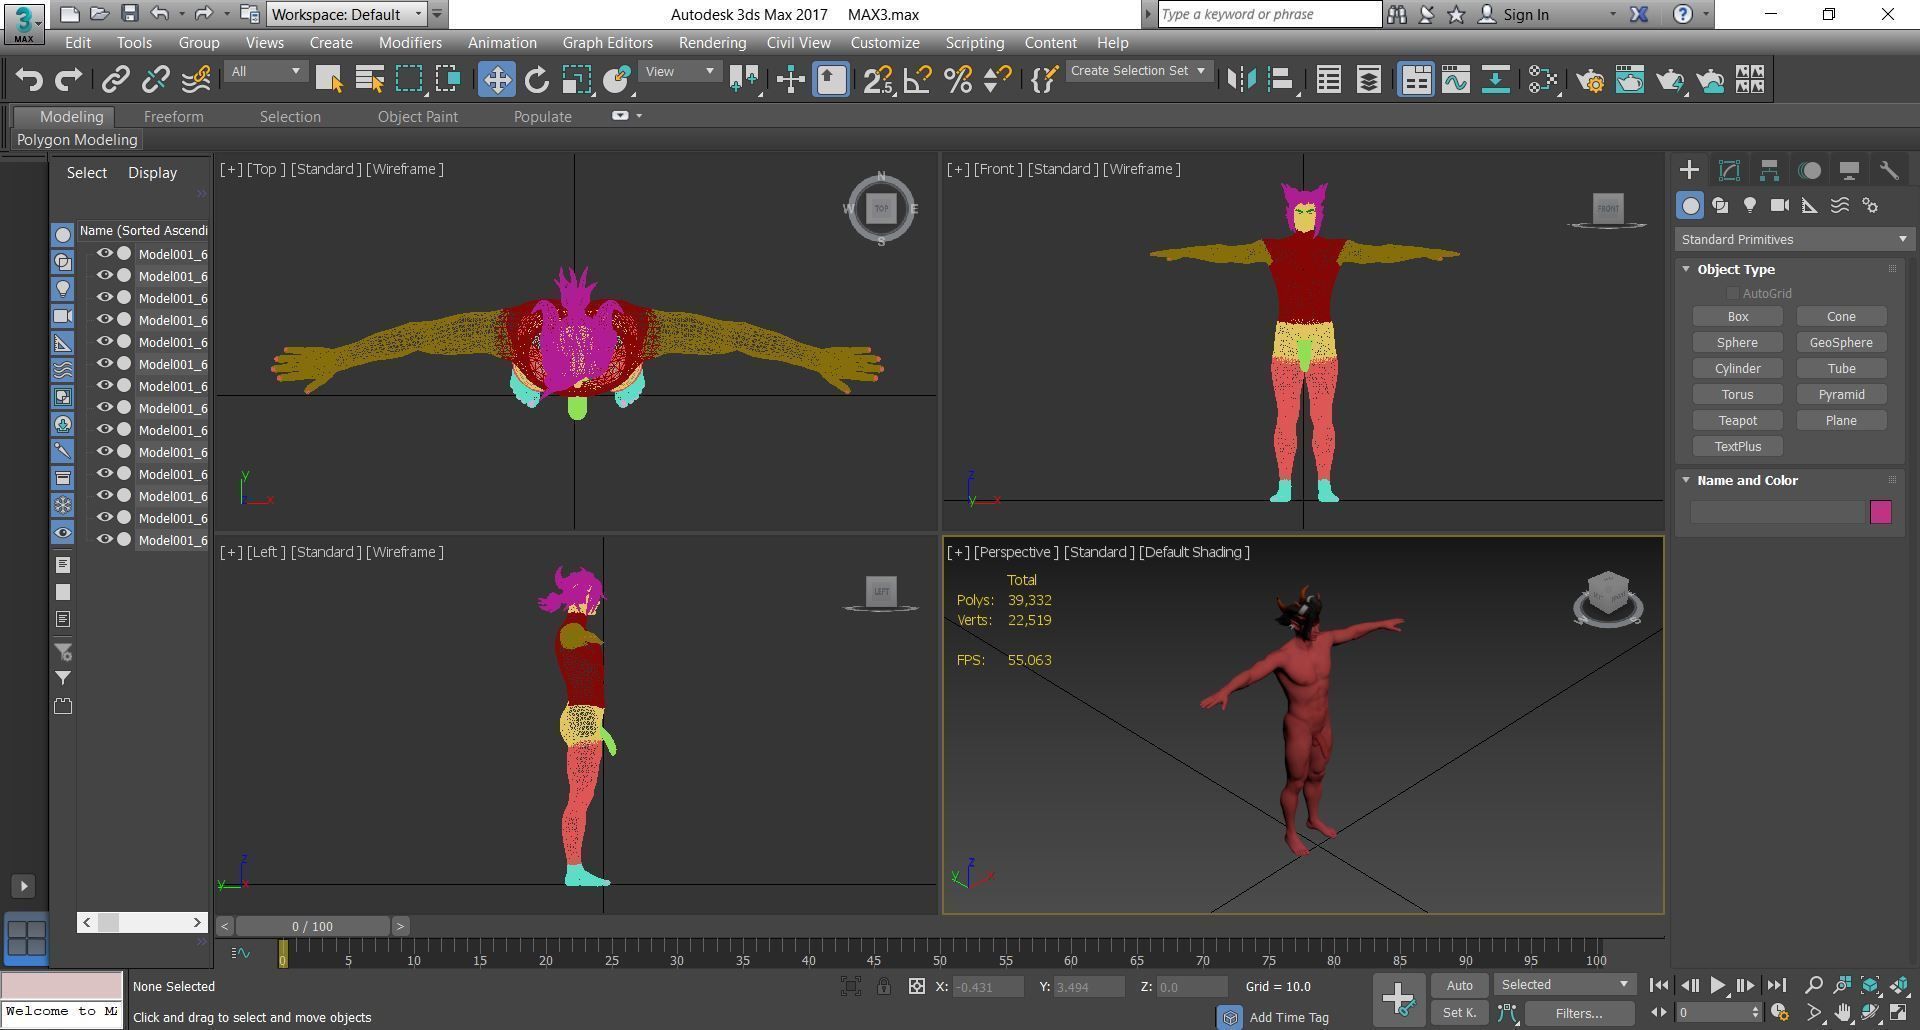Open the key filter Selected dropdown

[x=1565, y=985]
